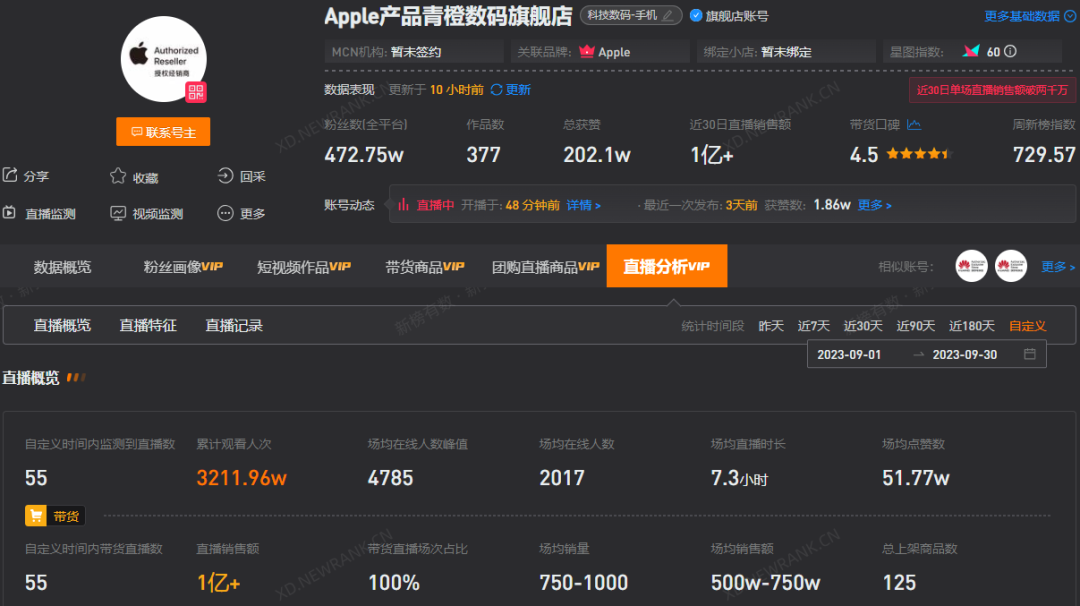
Task: Expand 详情 of current live stream
Action: (x=583, y=205)
